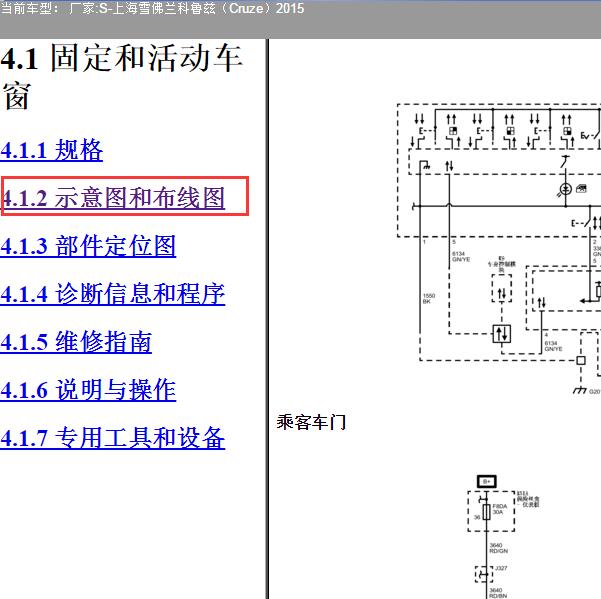
Task: Open 4.1.3 部件定位图 link
Action: (x=88, y=246)
